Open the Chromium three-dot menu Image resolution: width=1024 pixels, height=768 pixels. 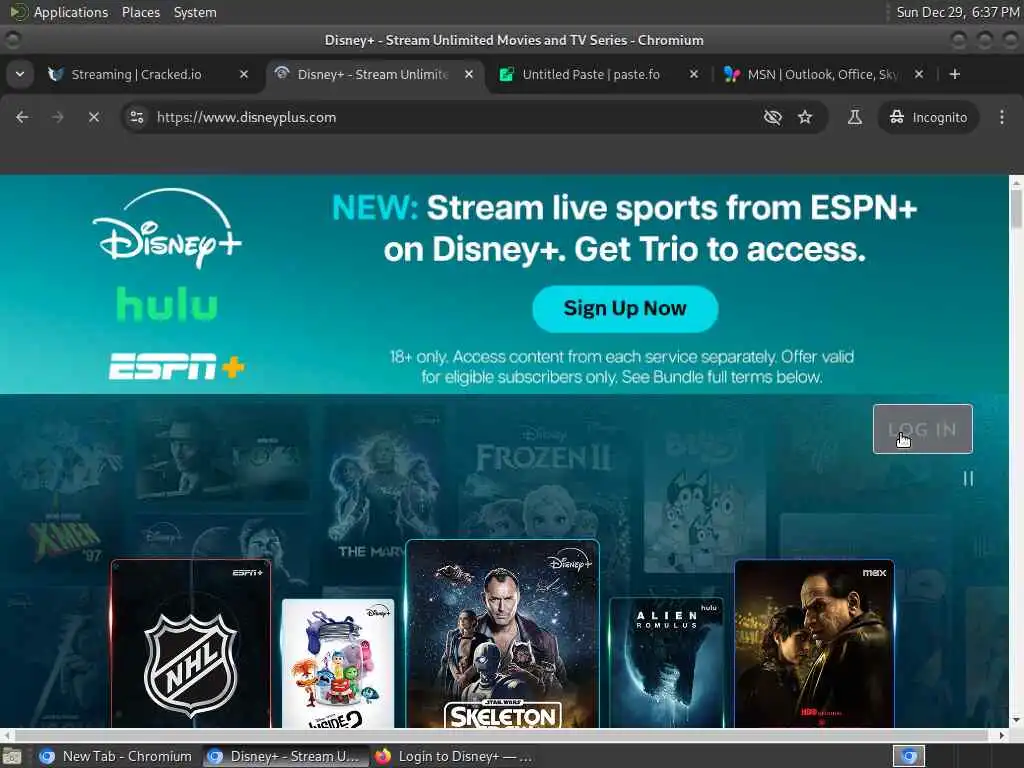pos(1002,117)
